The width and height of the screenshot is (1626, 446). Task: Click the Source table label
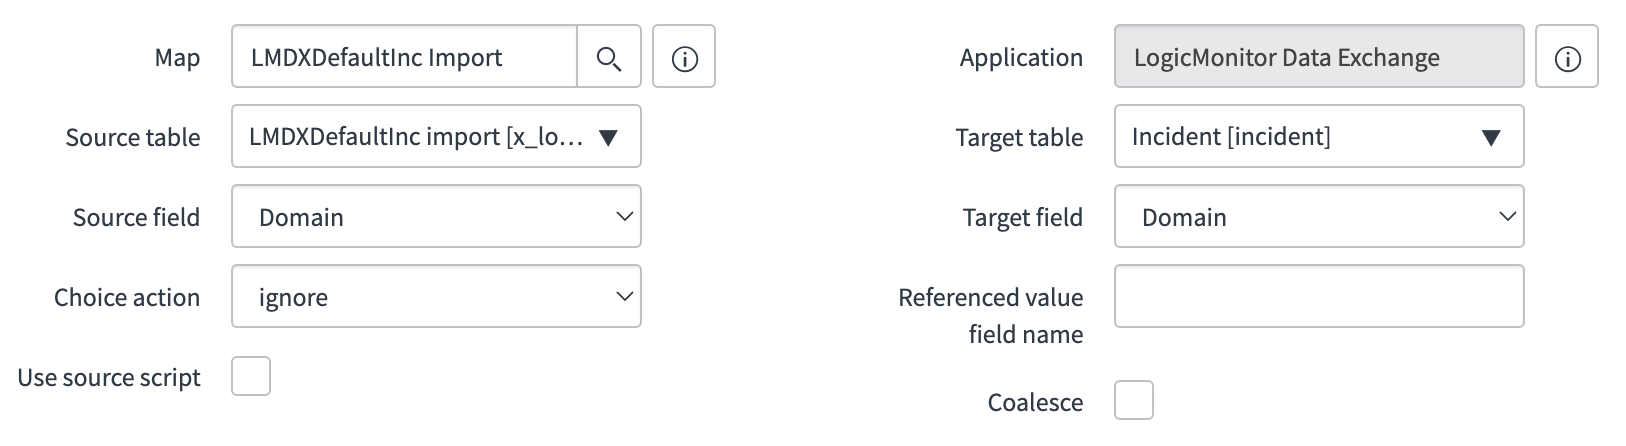coord(133,137)
